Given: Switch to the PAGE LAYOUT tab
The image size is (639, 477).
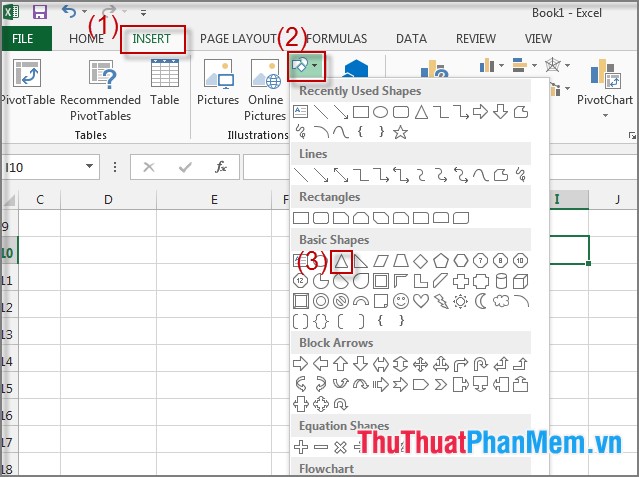Looking at the screenshot, I should (238, 39).
